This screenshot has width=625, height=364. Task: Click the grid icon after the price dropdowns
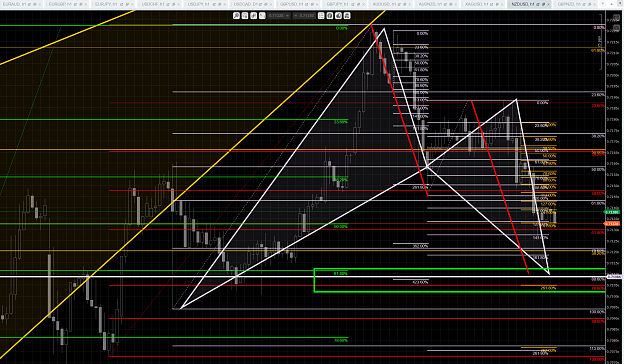click(321, 16)
